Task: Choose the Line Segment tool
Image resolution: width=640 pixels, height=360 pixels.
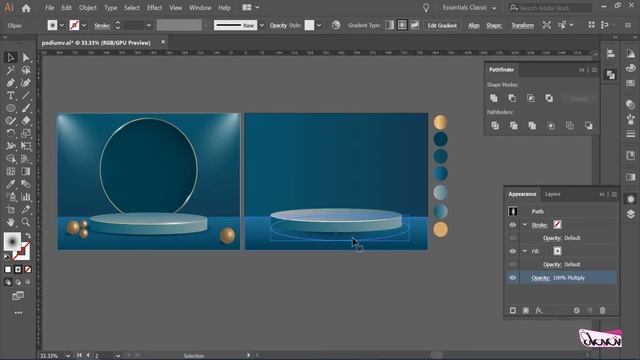Action: tap(26, 96)
